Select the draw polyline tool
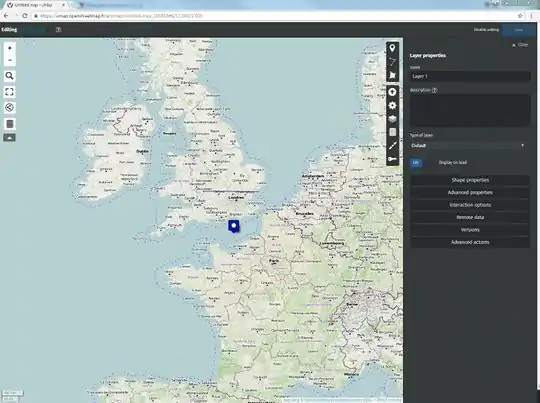 point(392,62)
